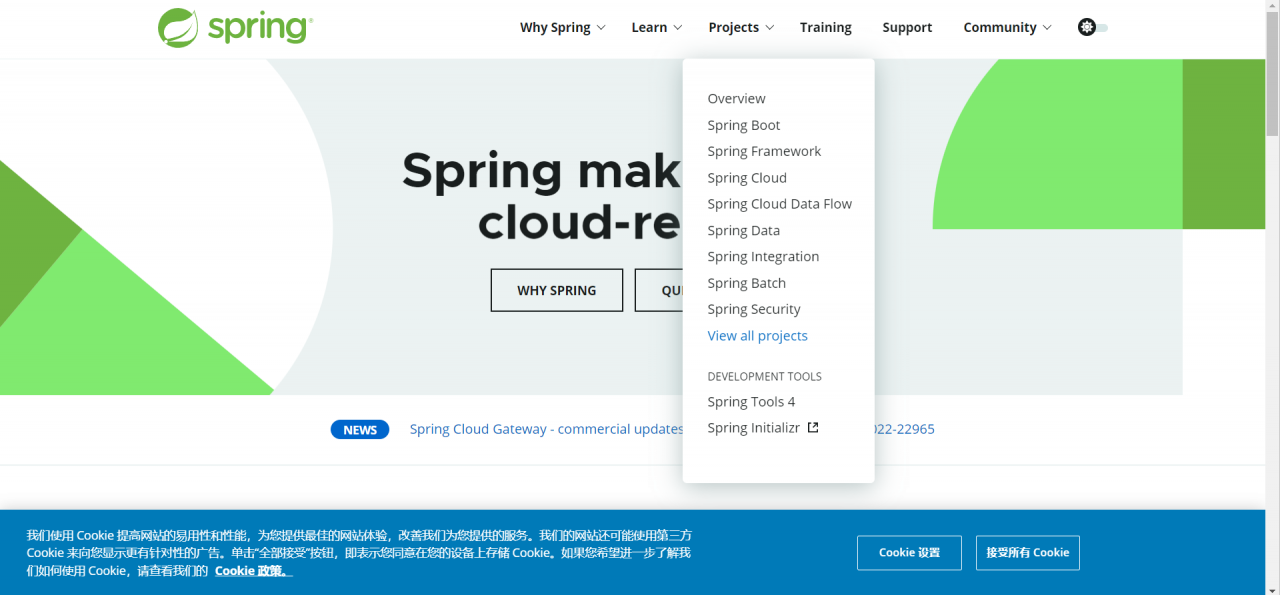Open Spring Integration menu entry
The width and height of the screenshot is (1280, 595).
pos(763,256)
